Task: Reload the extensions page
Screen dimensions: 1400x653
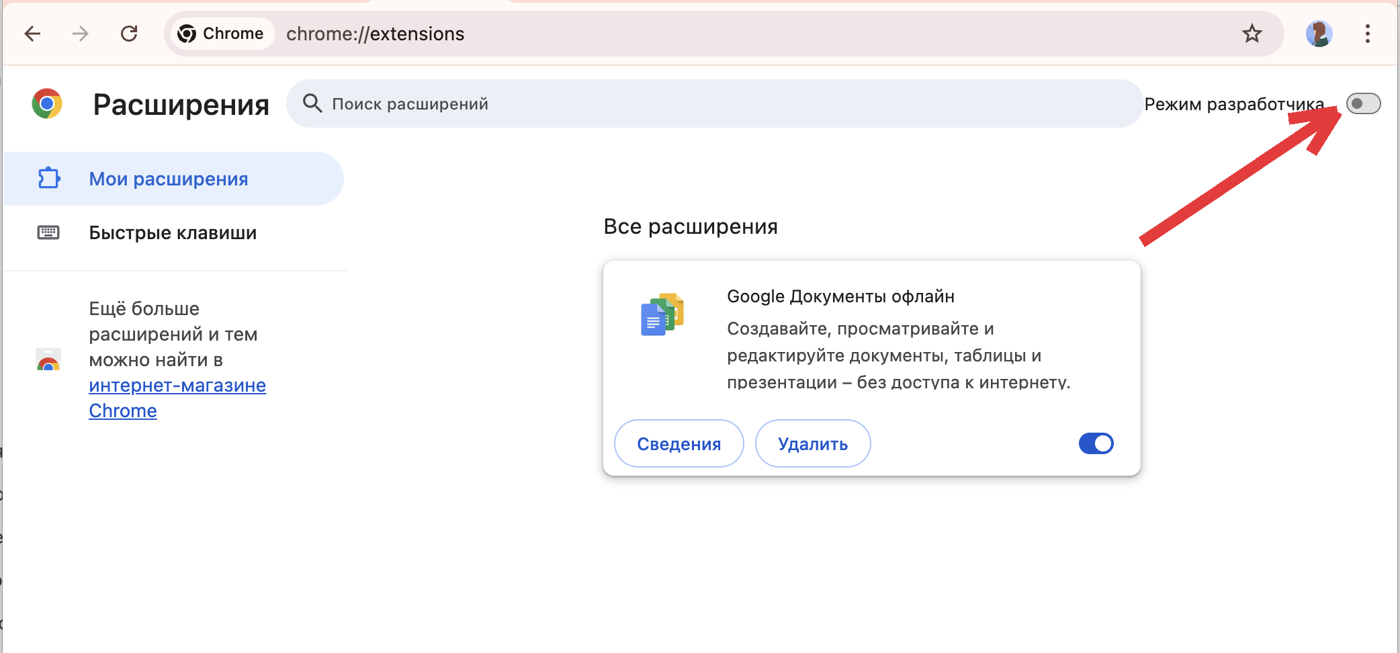Action: point(129,34)
